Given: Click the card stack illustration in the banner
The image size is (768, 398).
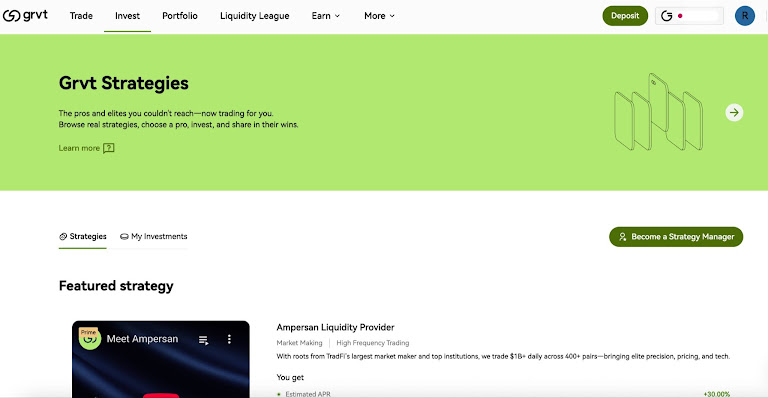Looking at the screenshot, I should pos(658,112).
